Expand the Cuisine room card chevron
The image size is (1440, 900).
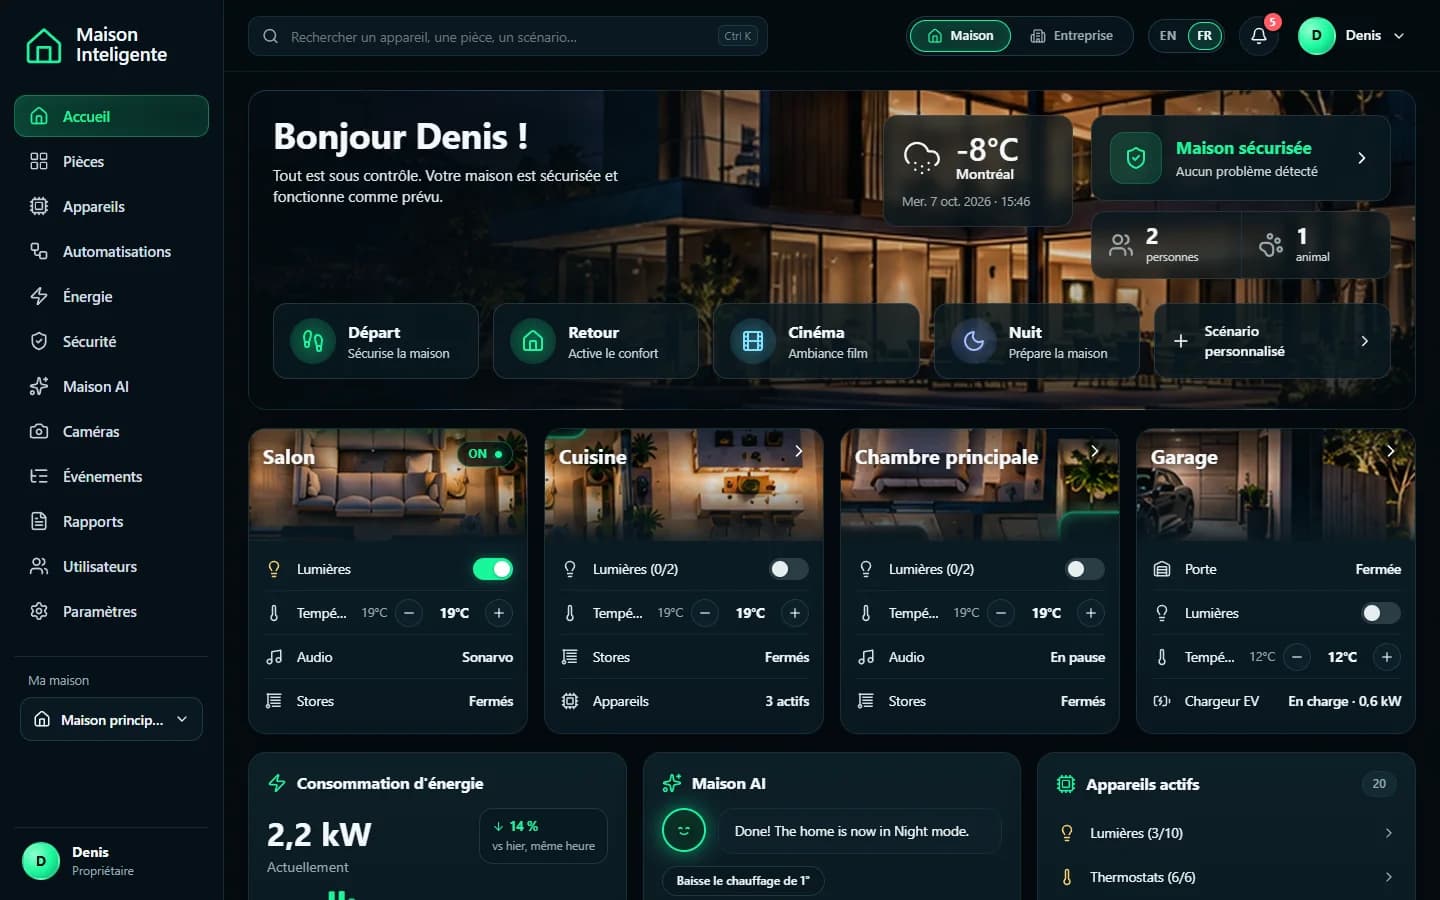(798, 451)
